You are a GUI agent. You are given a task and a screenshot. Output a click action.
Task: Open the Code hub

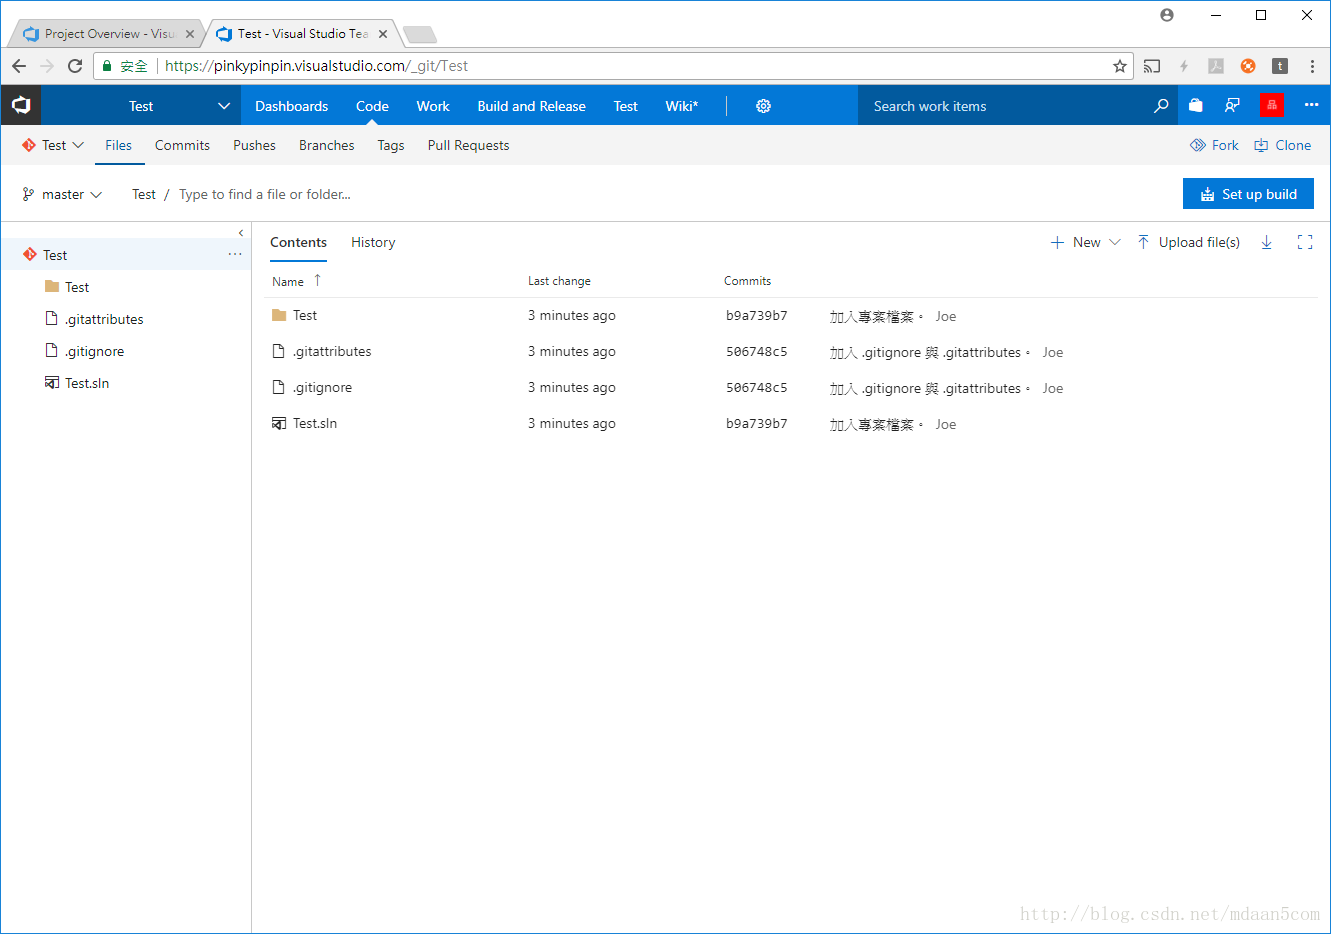coord(372,106)
